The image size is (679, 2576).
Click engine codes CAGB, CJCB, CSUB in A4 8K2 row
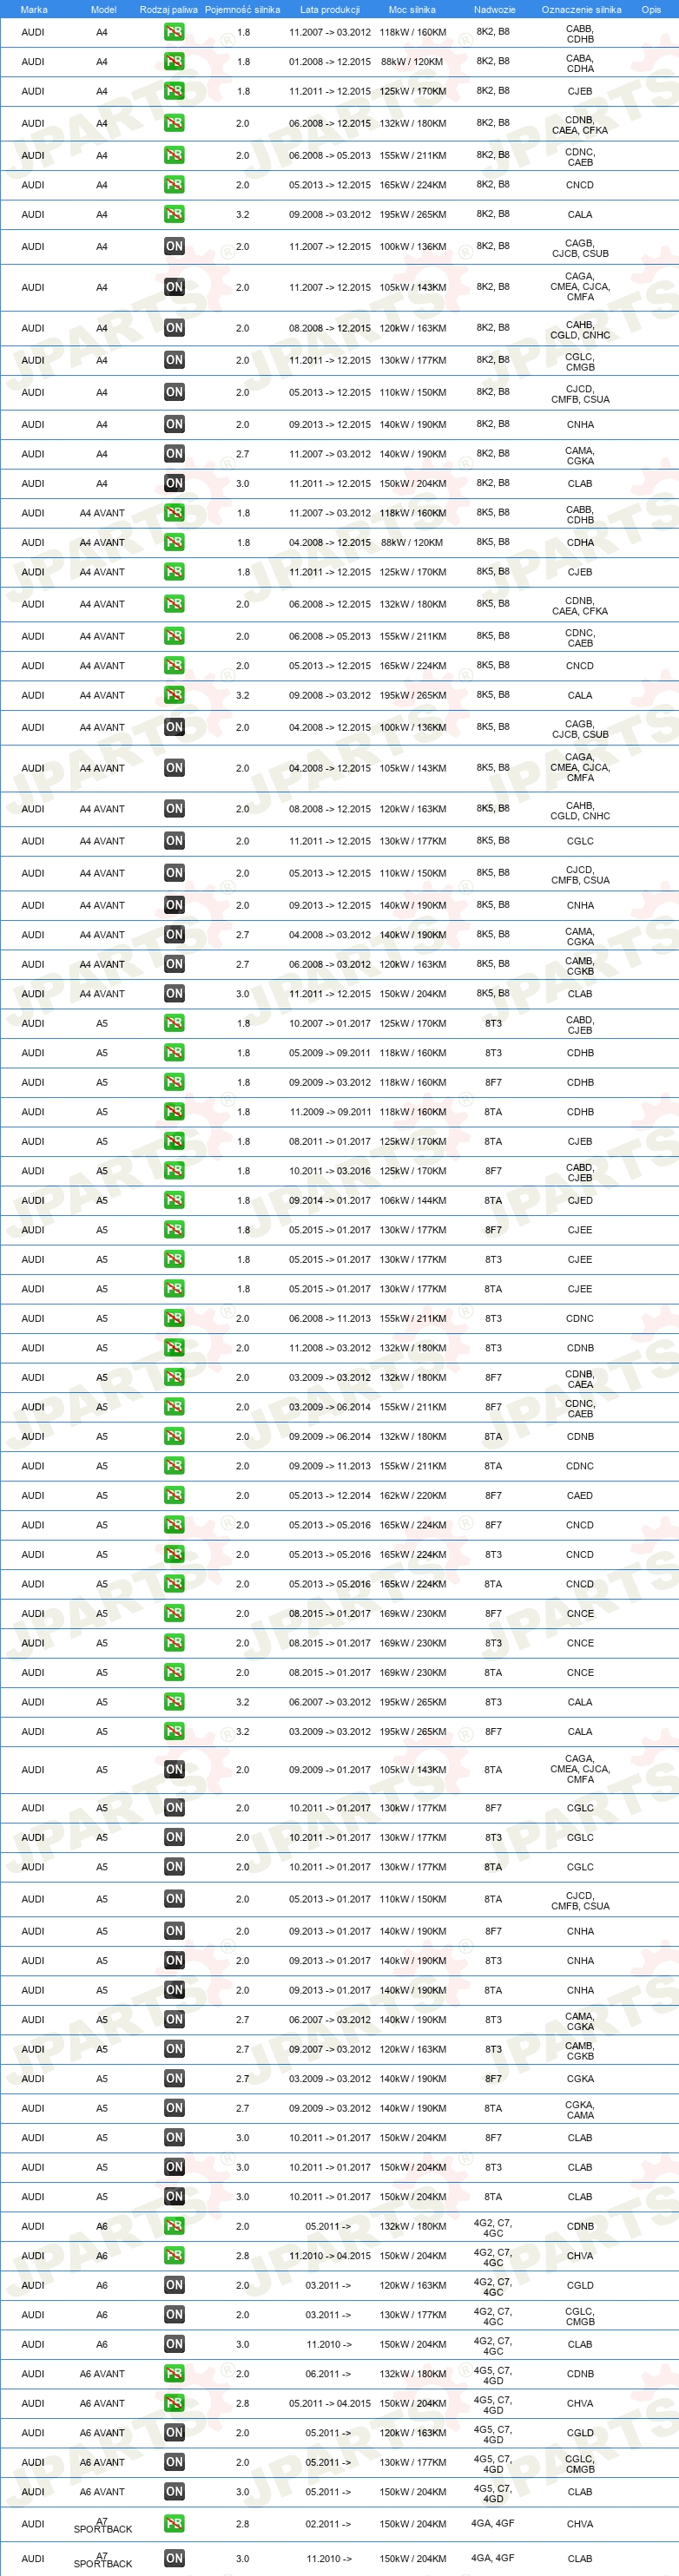point(580,249)
